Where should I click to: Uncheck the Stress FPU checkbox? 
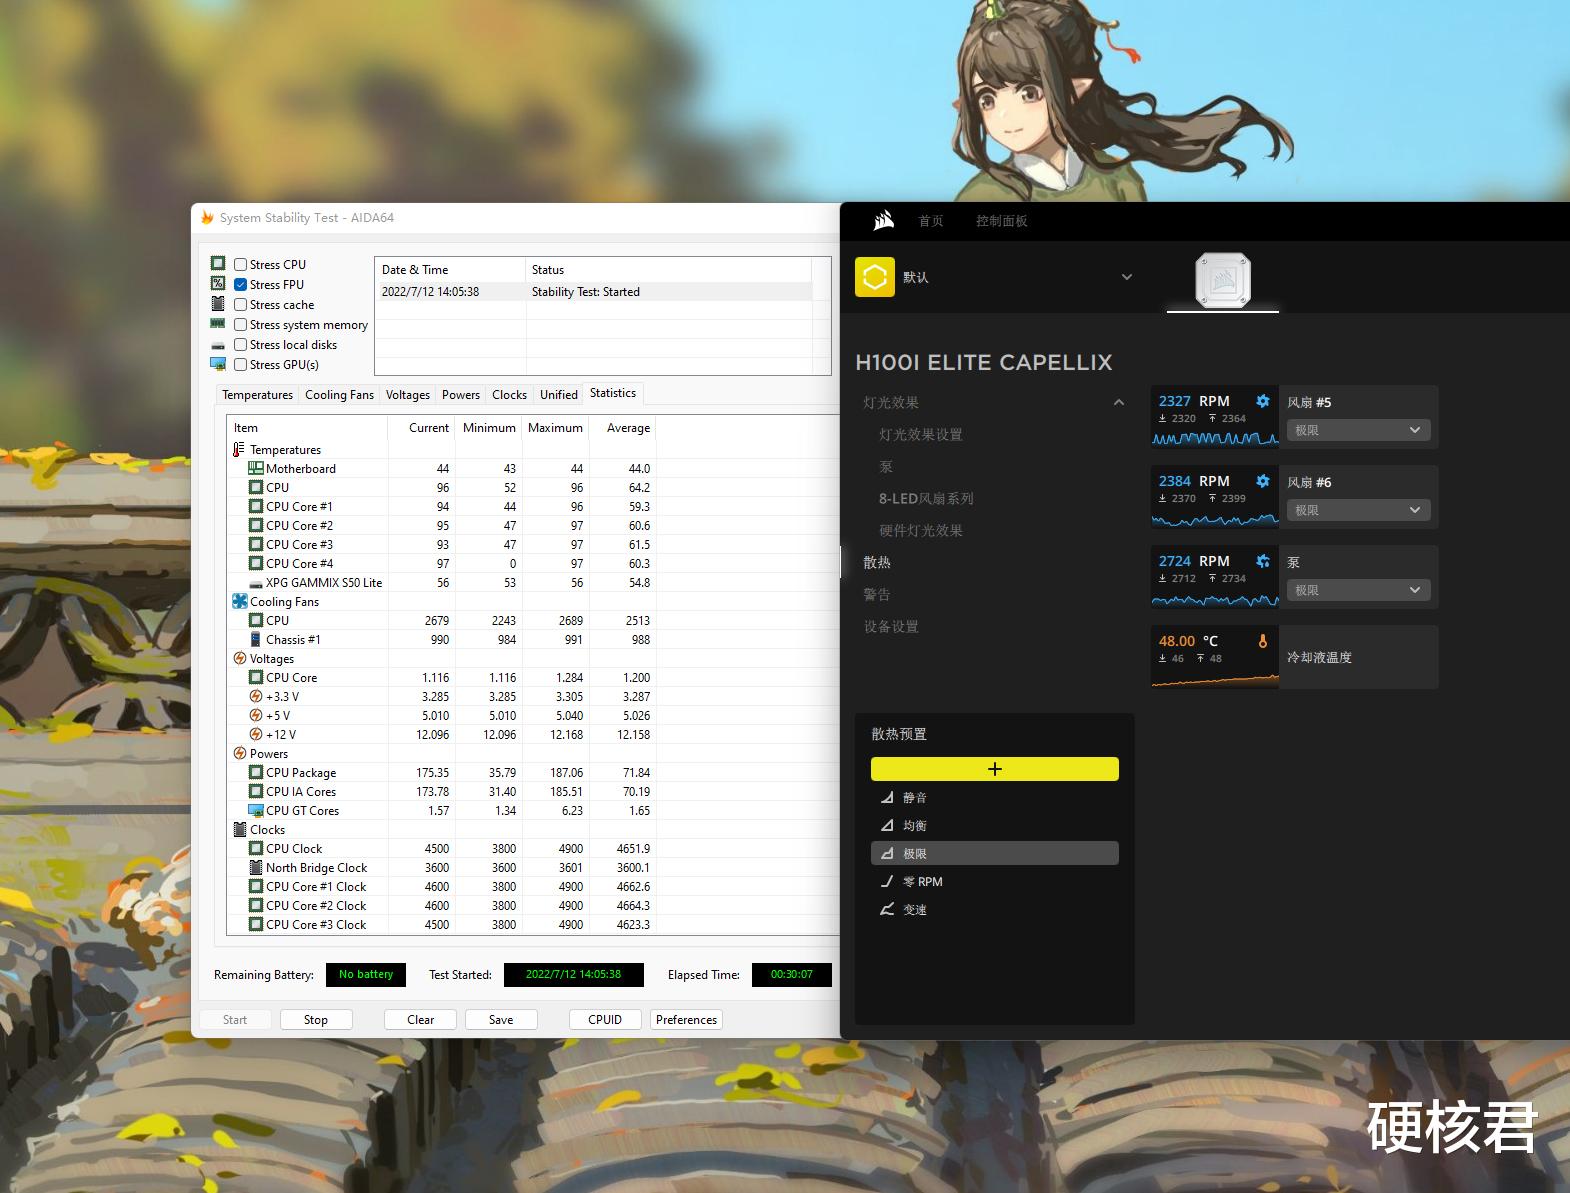241,284
